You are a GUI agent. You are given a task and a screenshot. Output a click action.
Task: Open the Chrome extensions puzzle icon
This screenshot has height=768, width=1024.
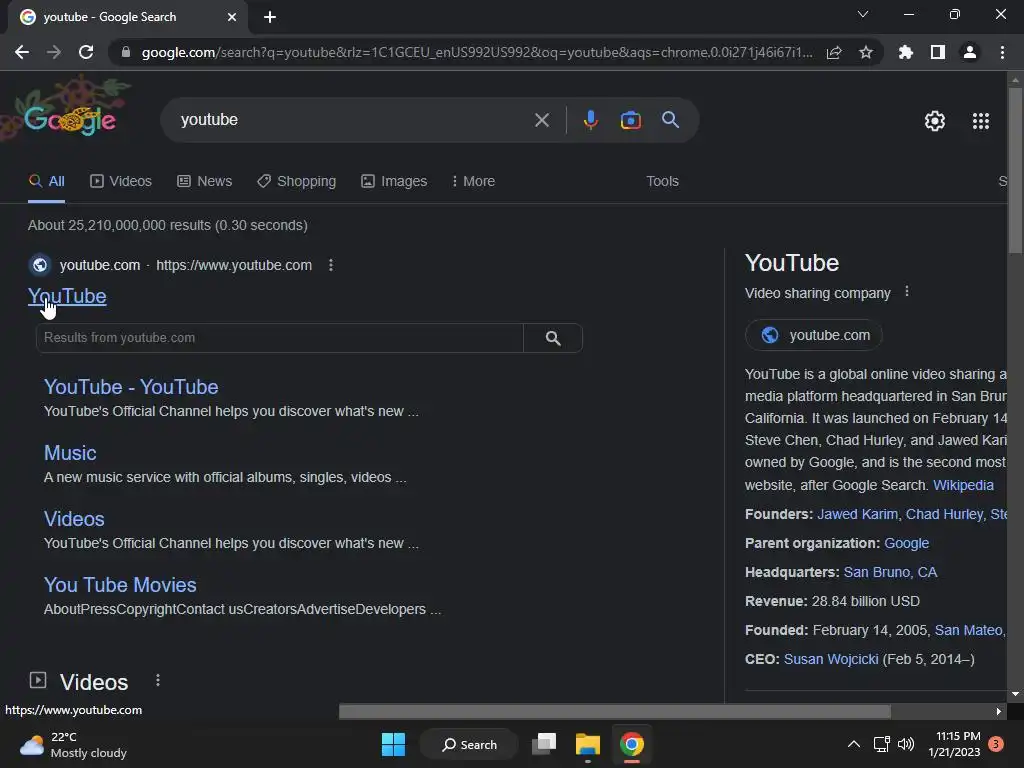(x=906, y=52)
